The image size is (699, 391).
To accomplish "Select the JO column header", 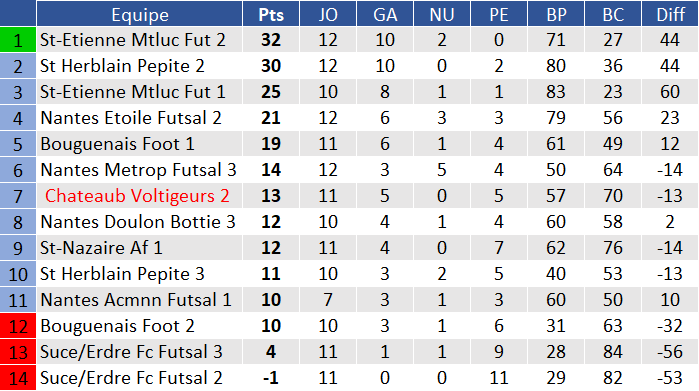I will click(x=328, y=14).
